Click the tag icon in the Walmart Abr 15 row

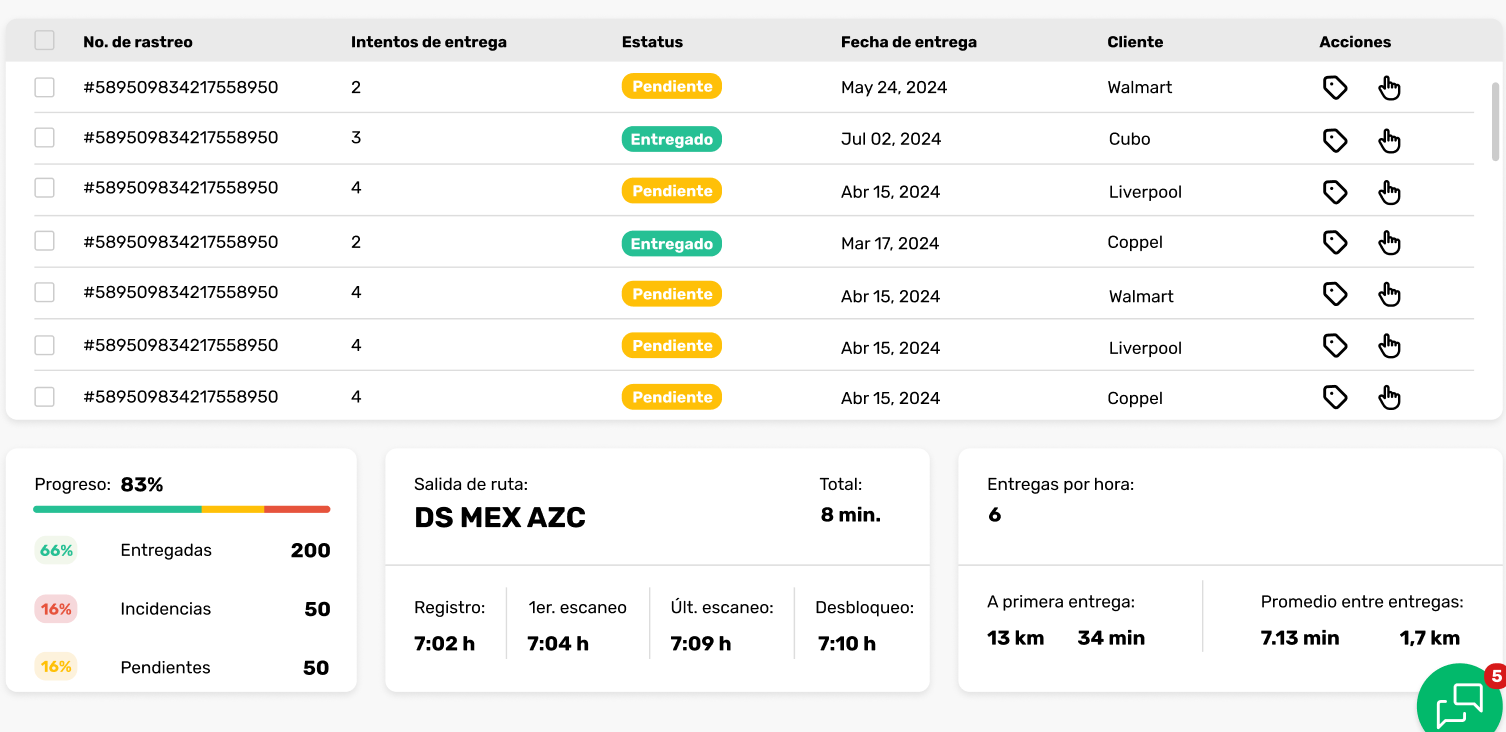click(1335, 294)
